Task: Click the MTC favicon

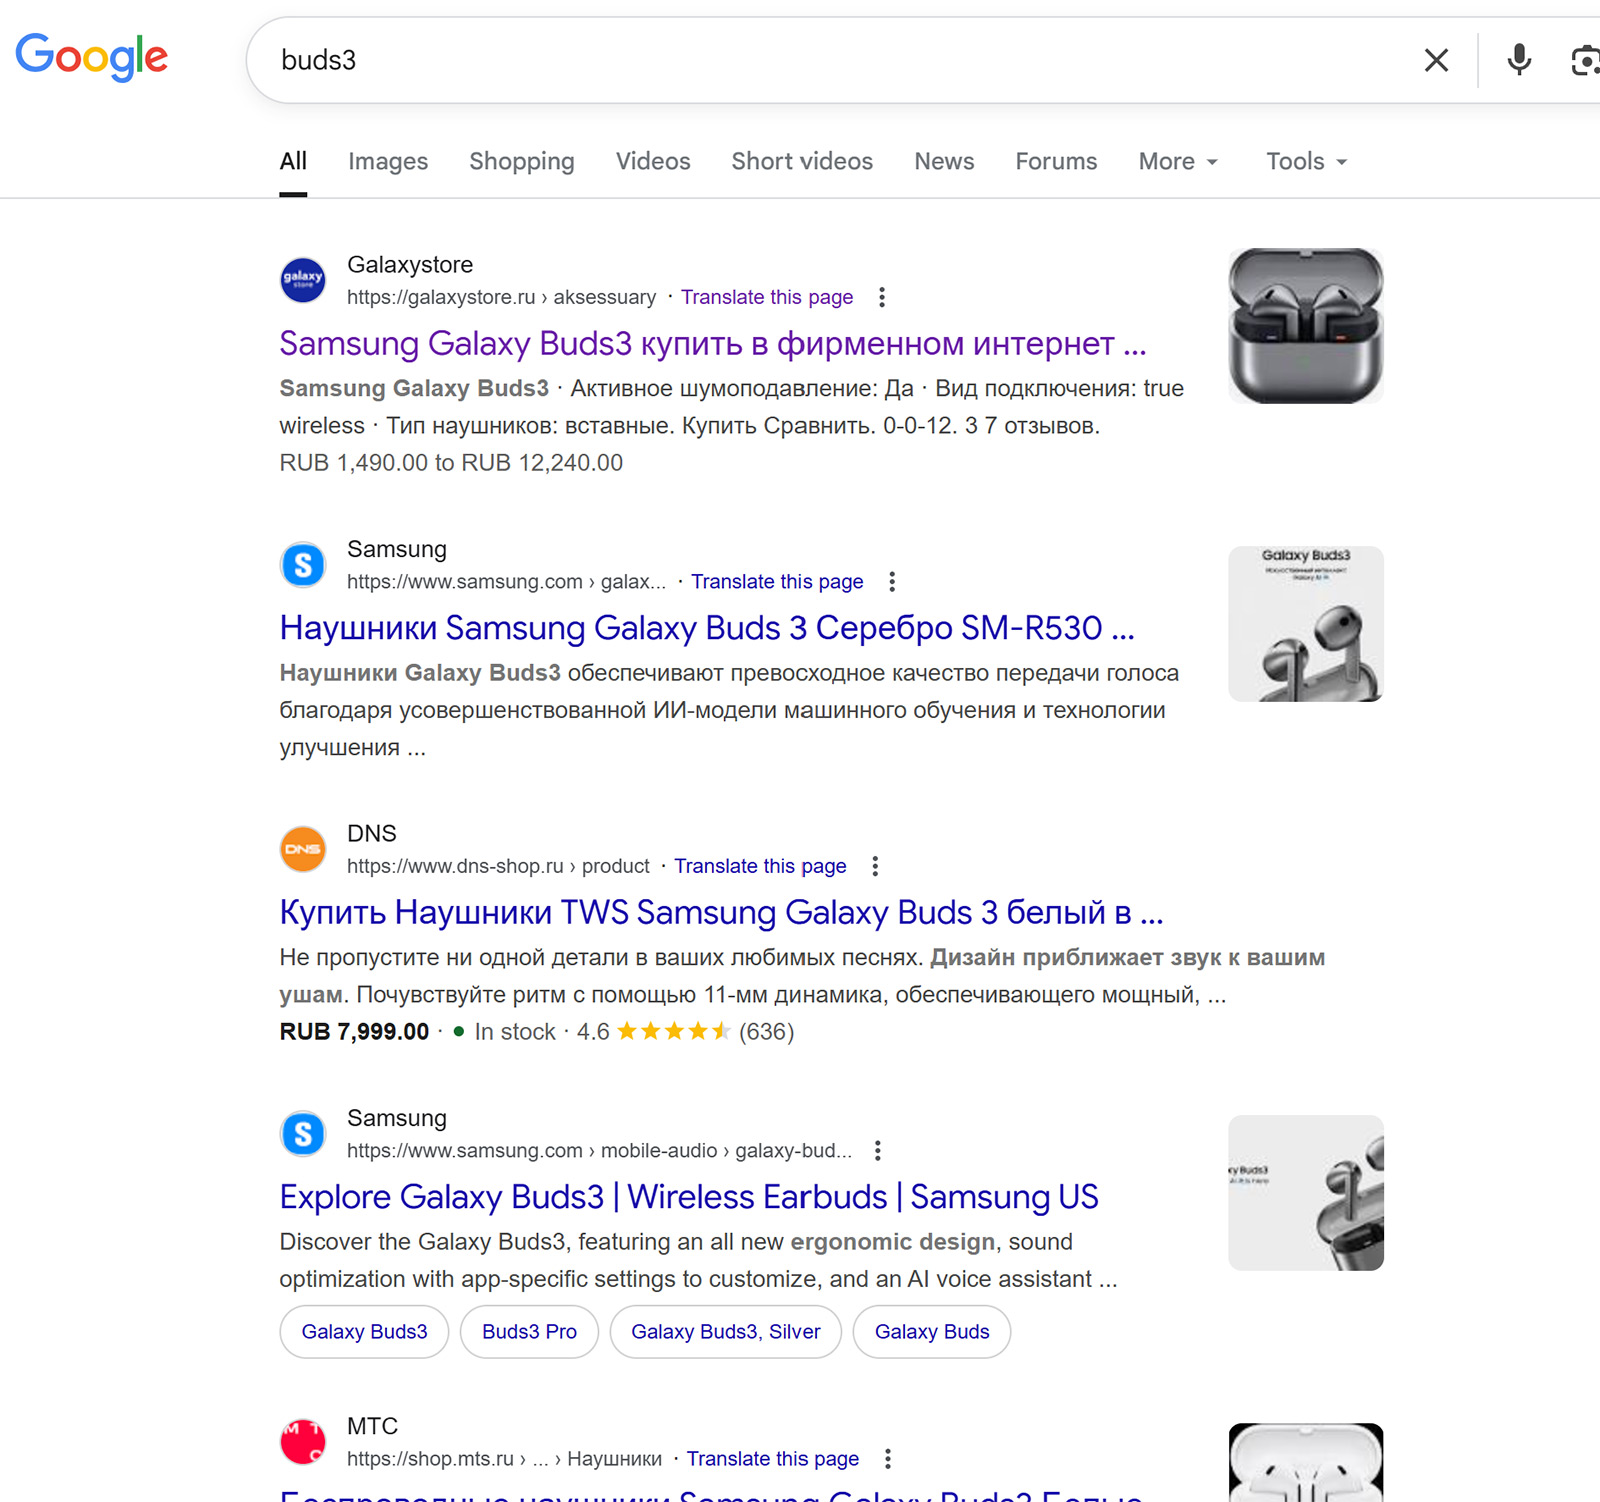Action: [x=303, y=1442]
